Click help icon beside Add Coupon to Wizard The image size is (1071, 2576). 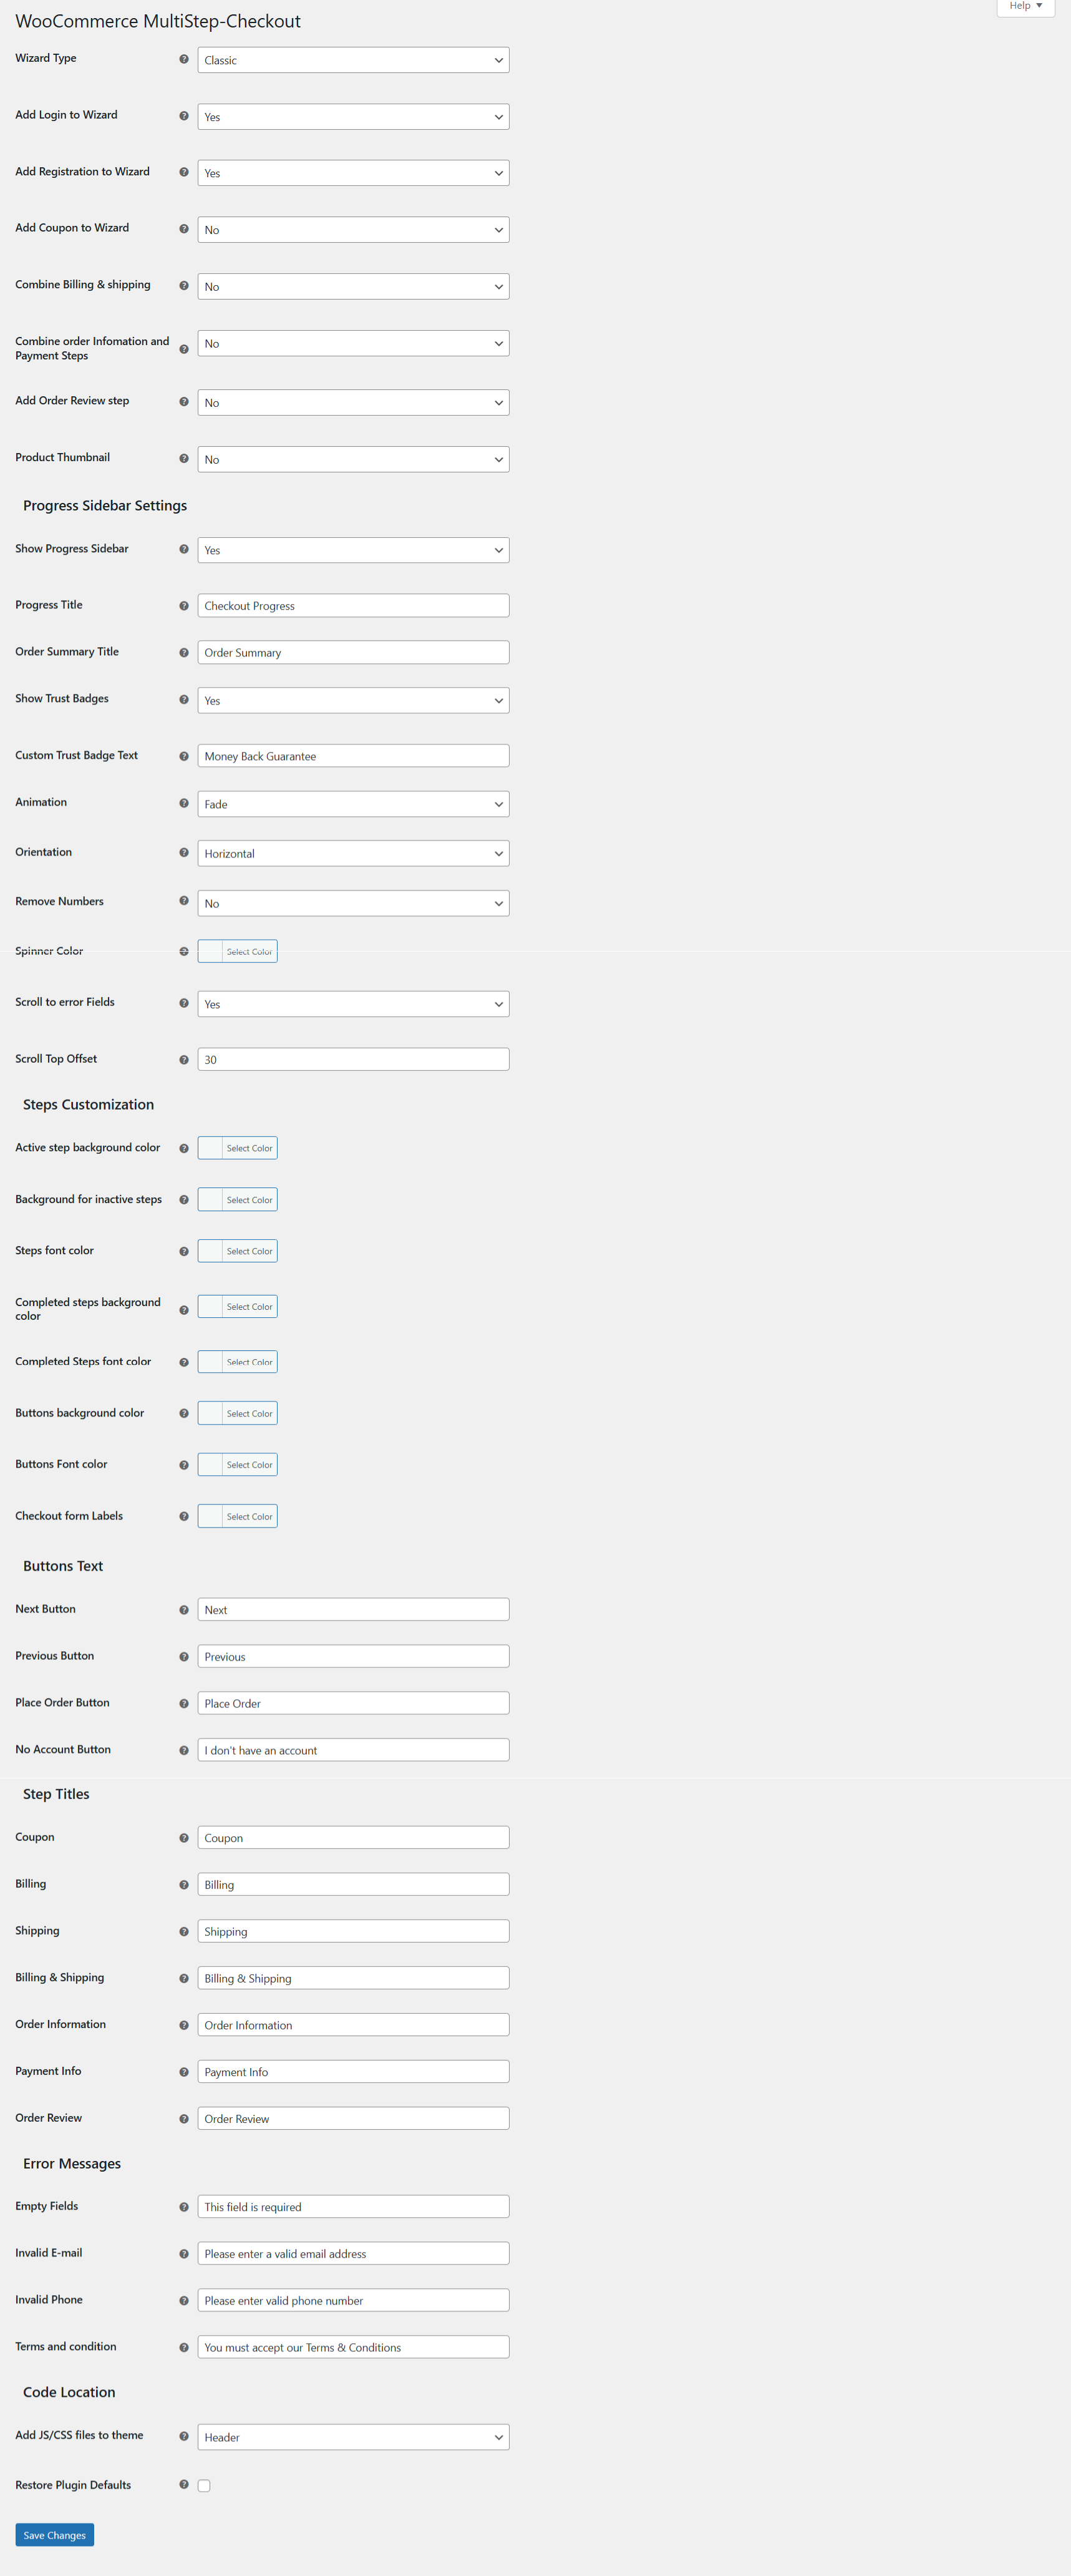coord(184,229)
